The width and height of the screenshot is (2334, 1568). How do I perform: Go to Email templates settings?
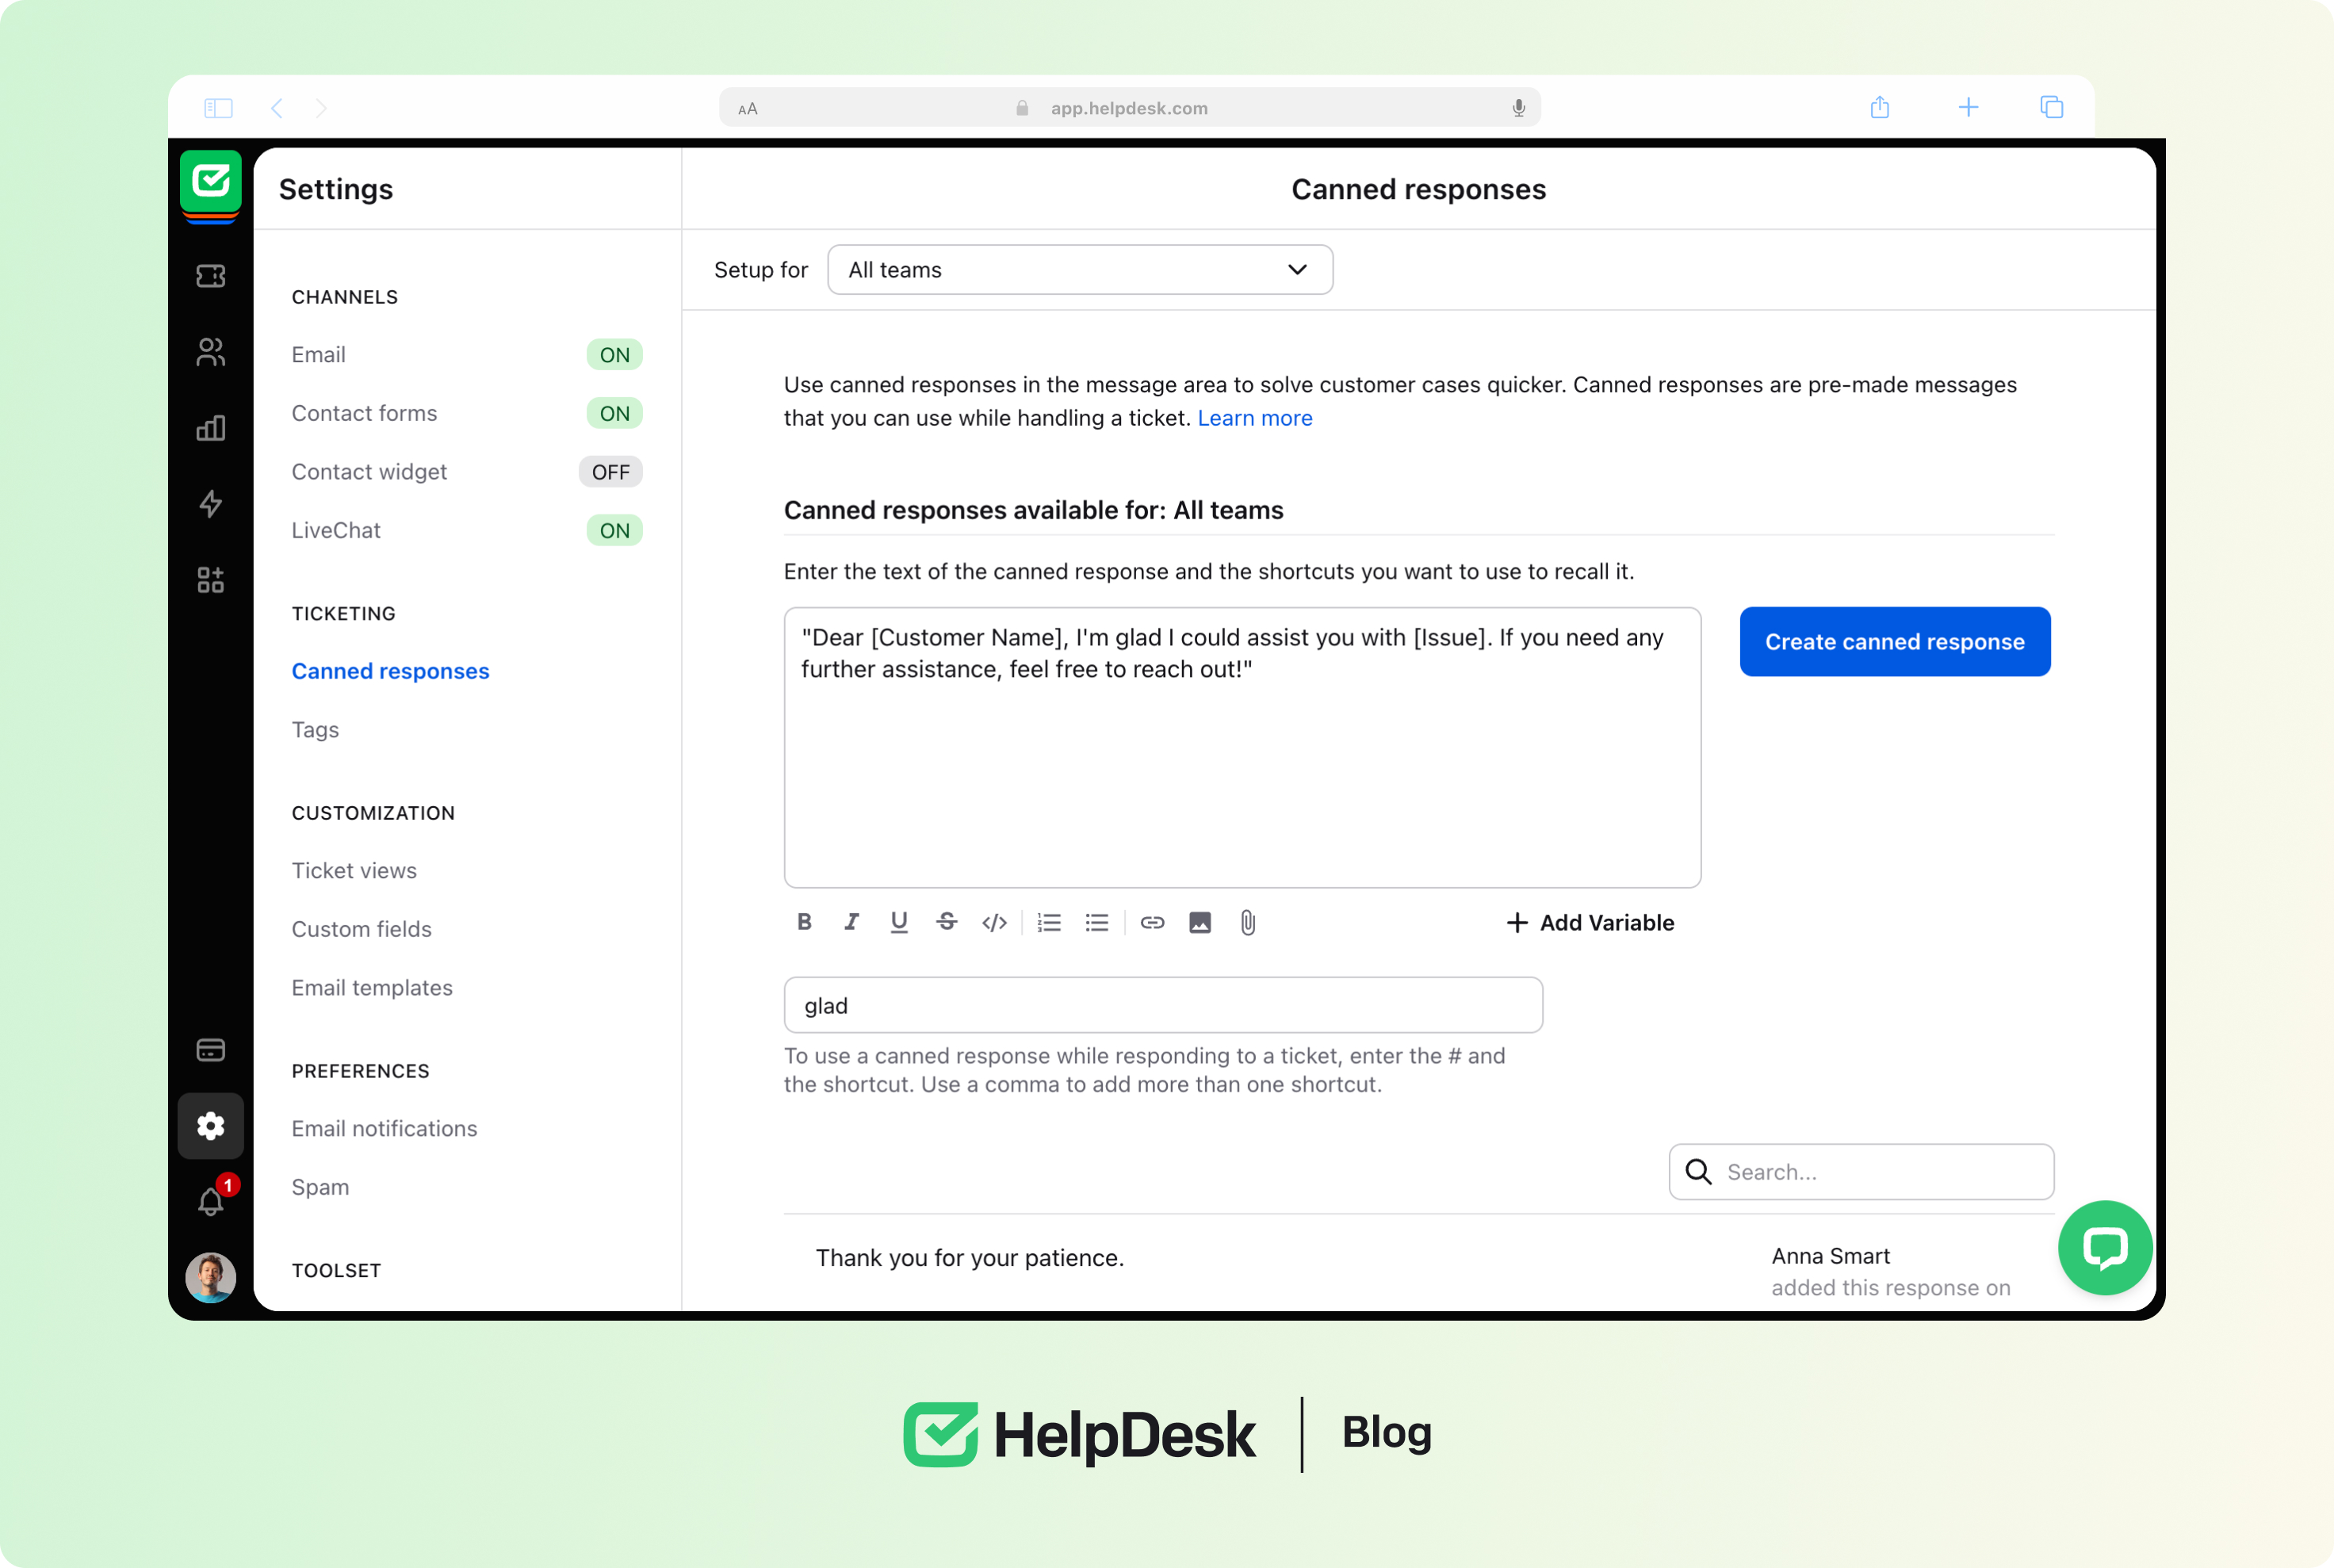point(372,987)
